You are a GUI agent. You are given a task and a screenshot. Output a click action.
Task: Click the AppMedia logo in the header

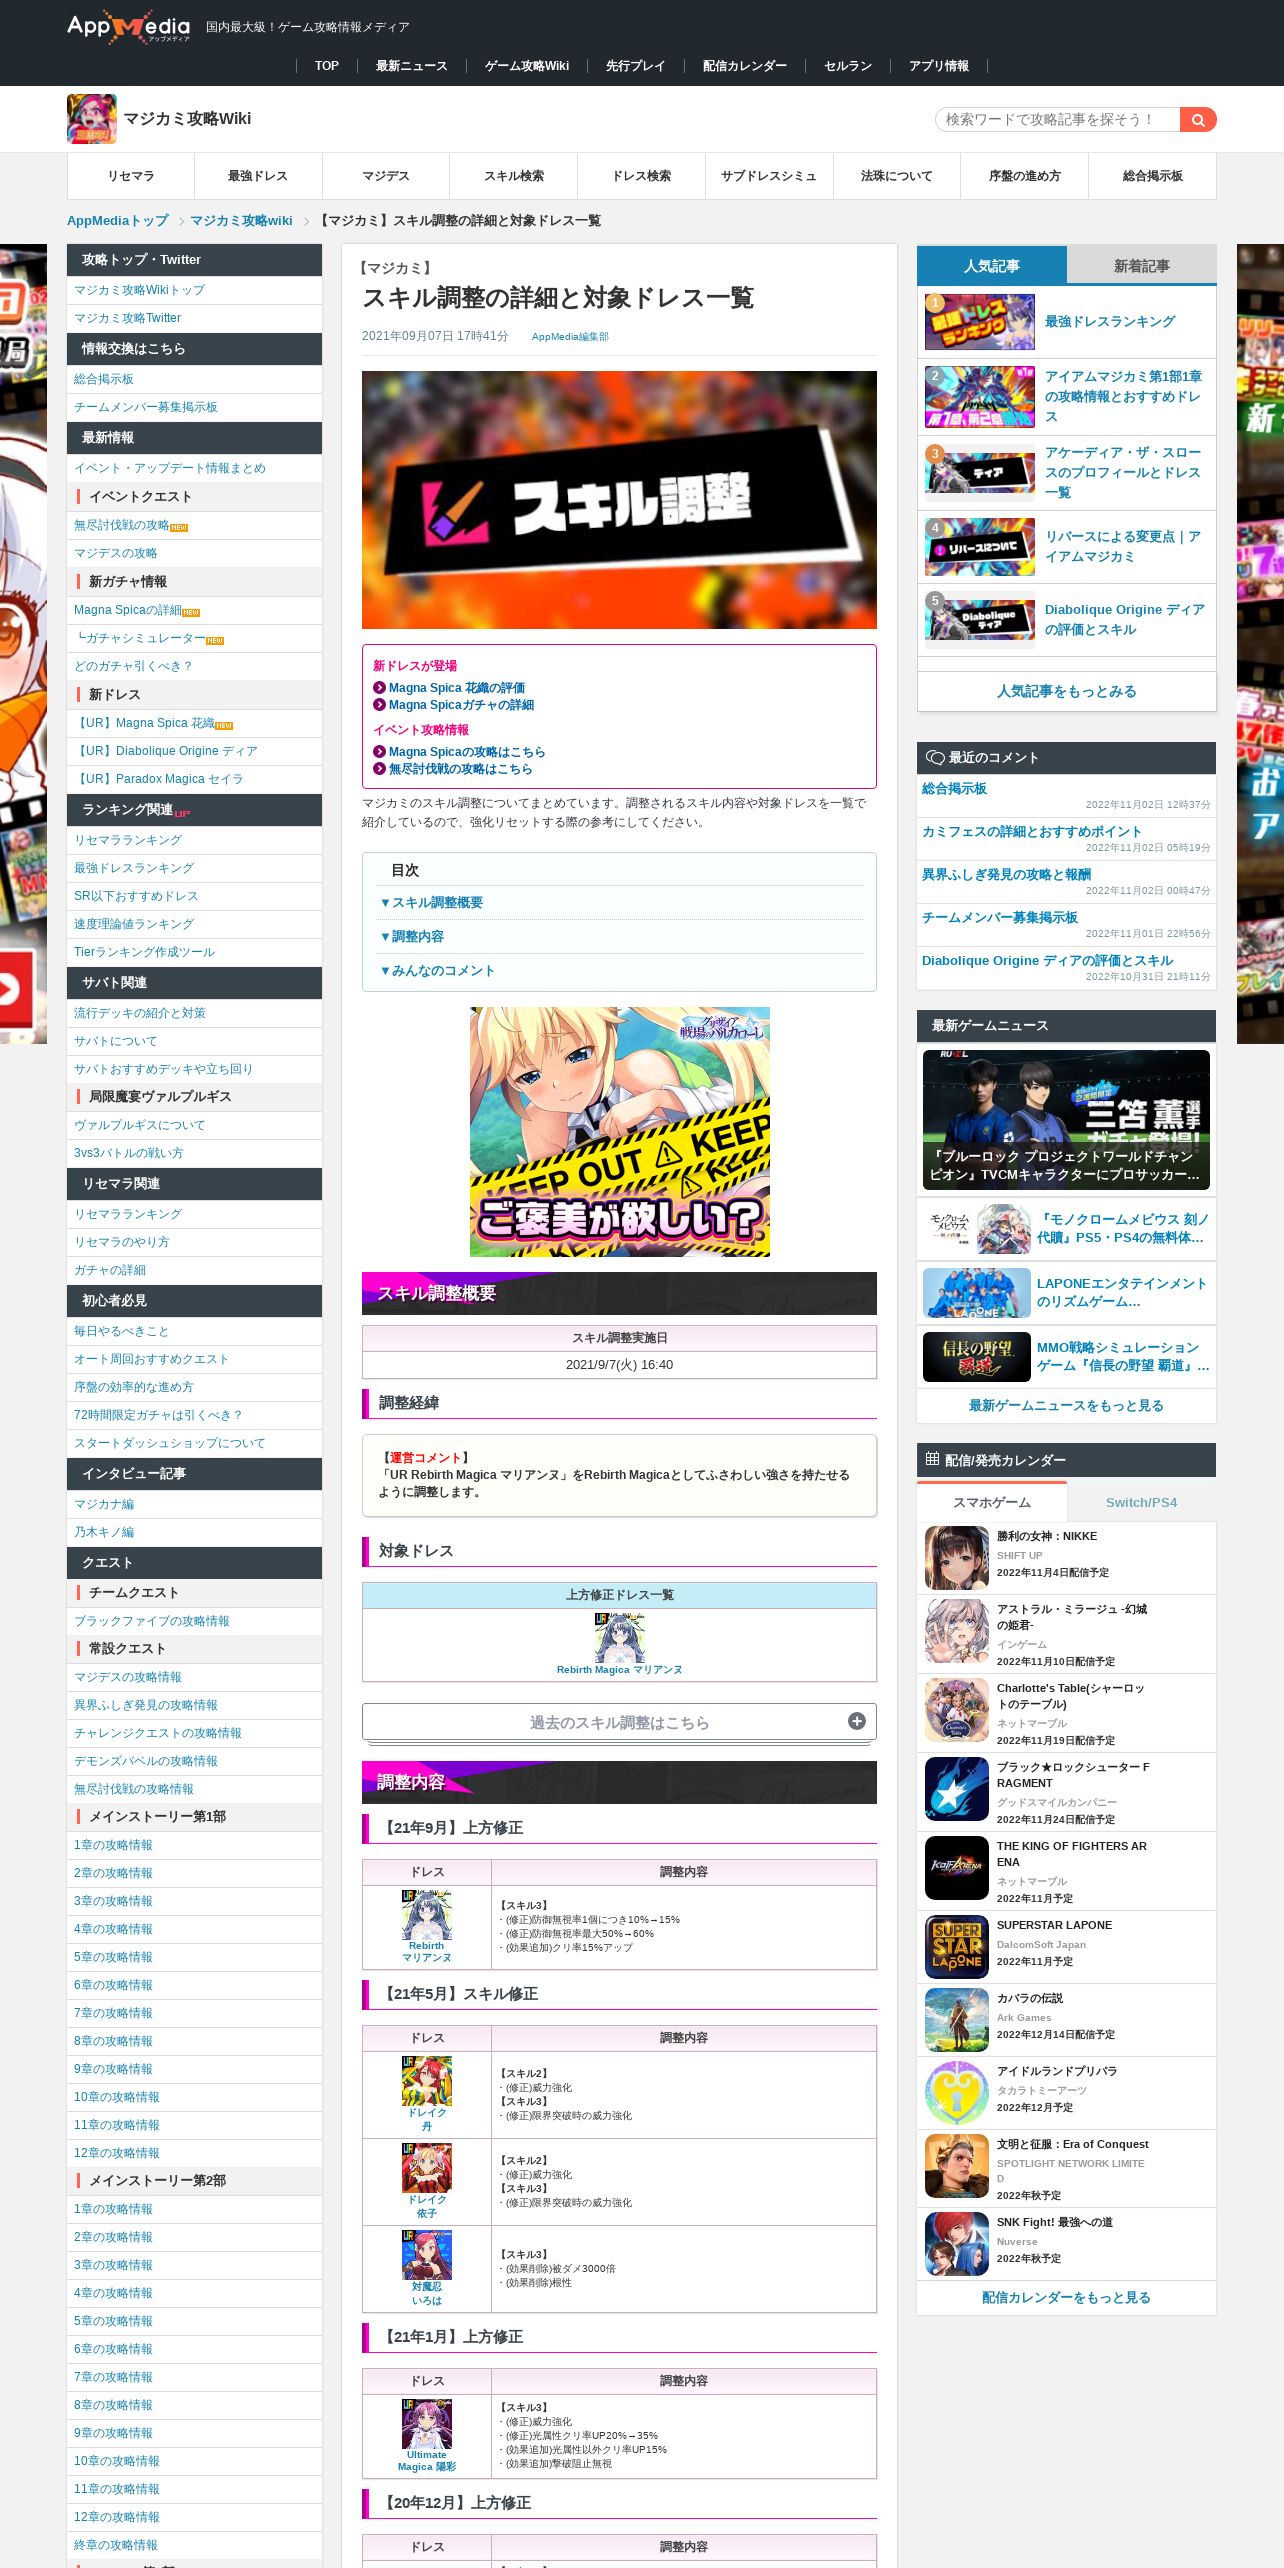coord(128,27)
